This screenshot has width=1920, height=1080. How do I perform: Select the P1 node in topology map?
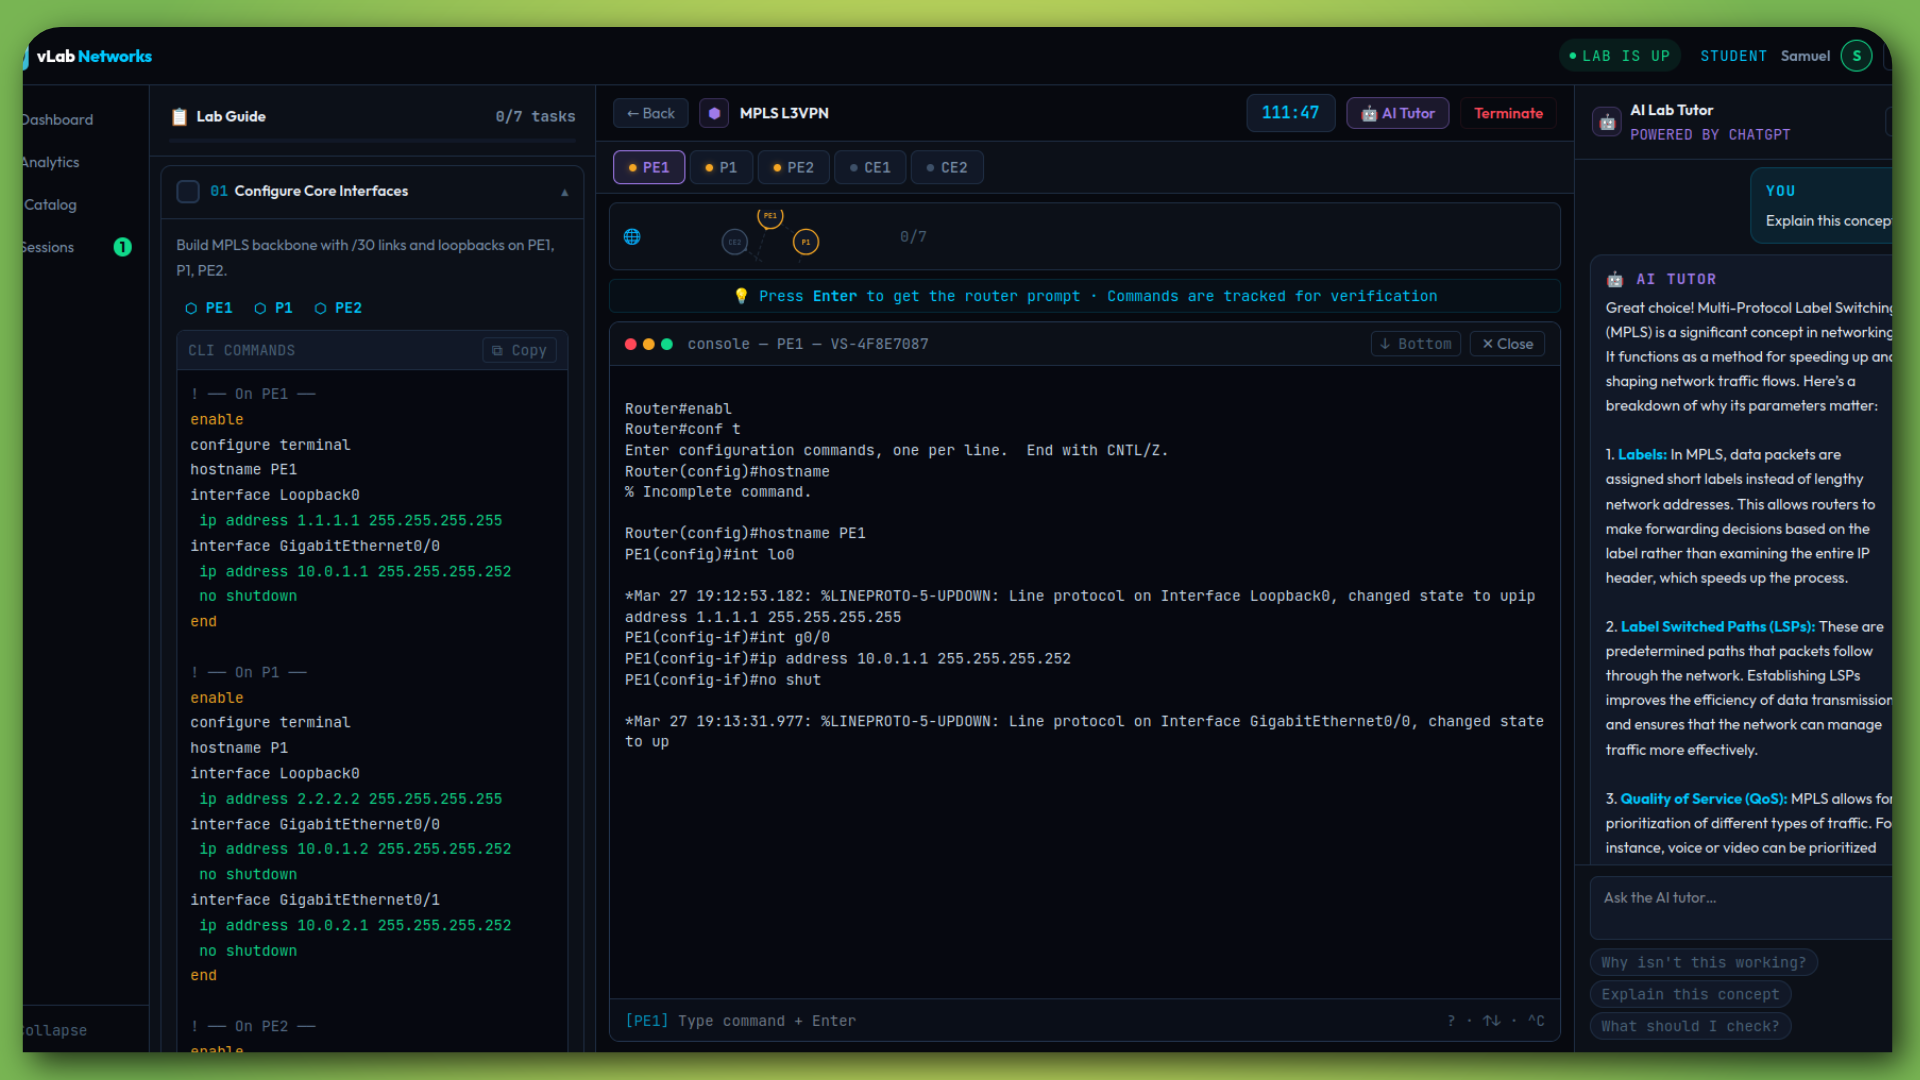click(806, 242)
